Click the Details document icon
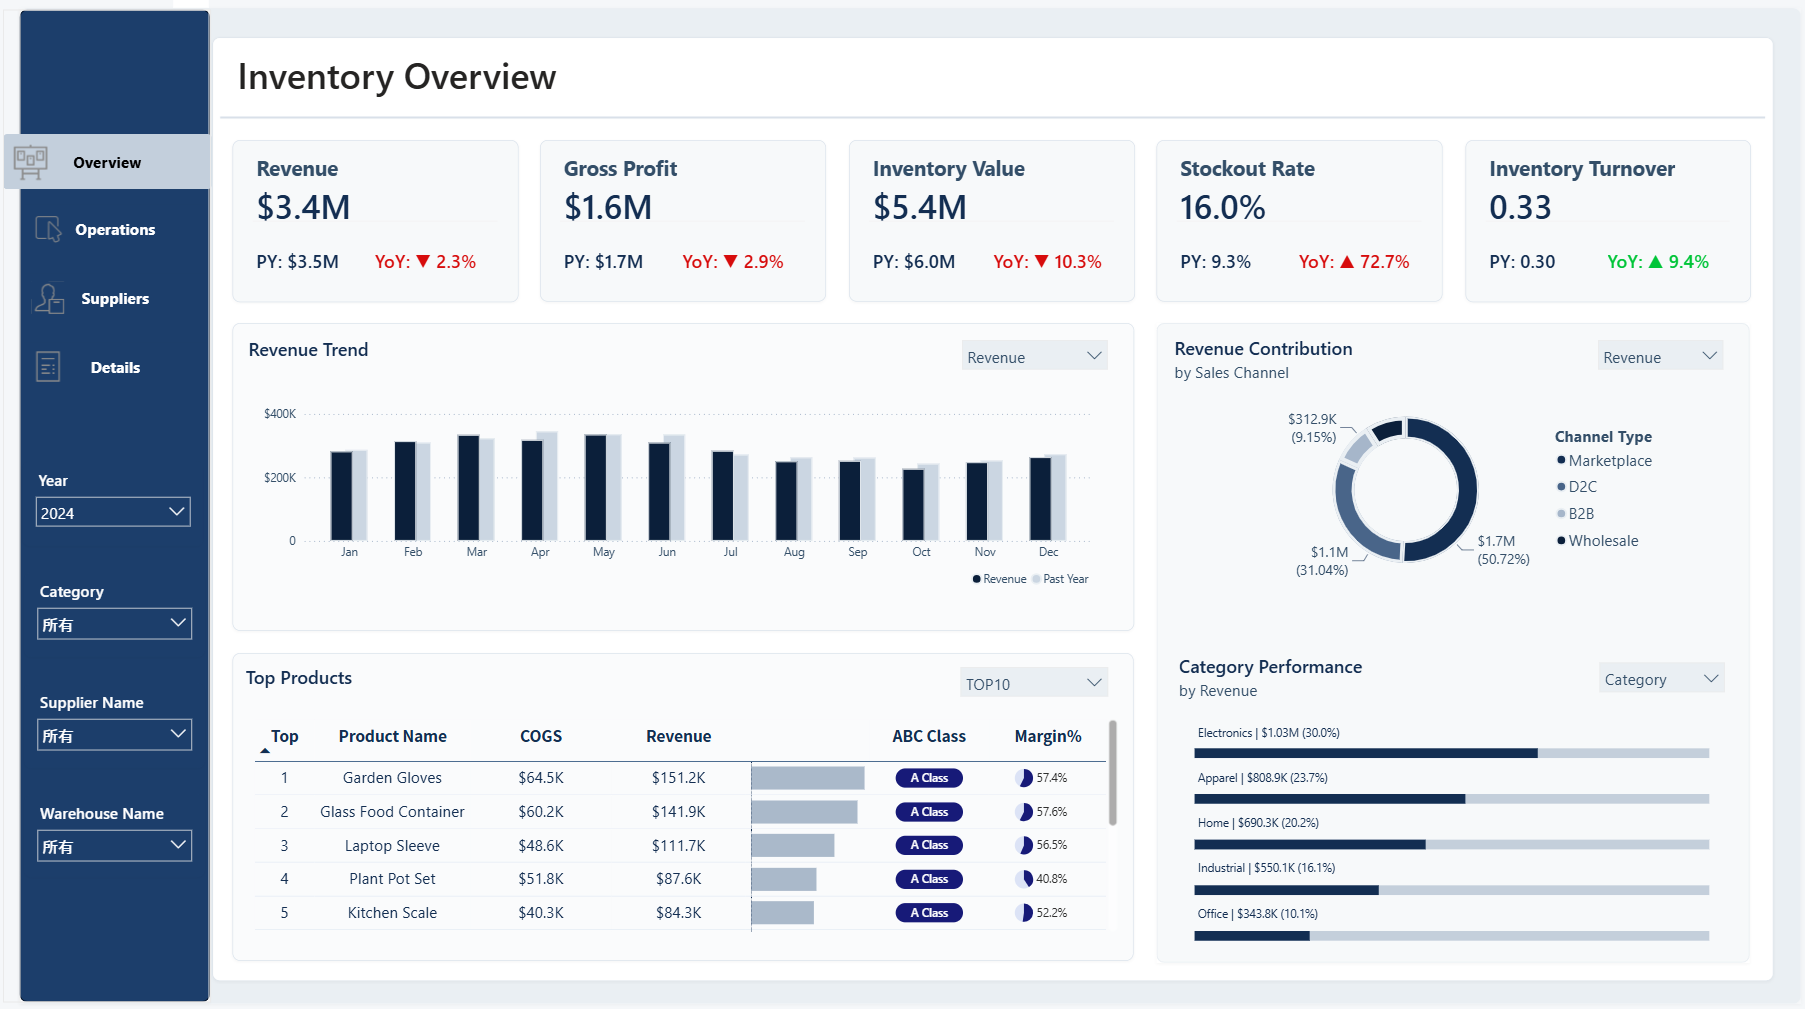 click(48, 367)
